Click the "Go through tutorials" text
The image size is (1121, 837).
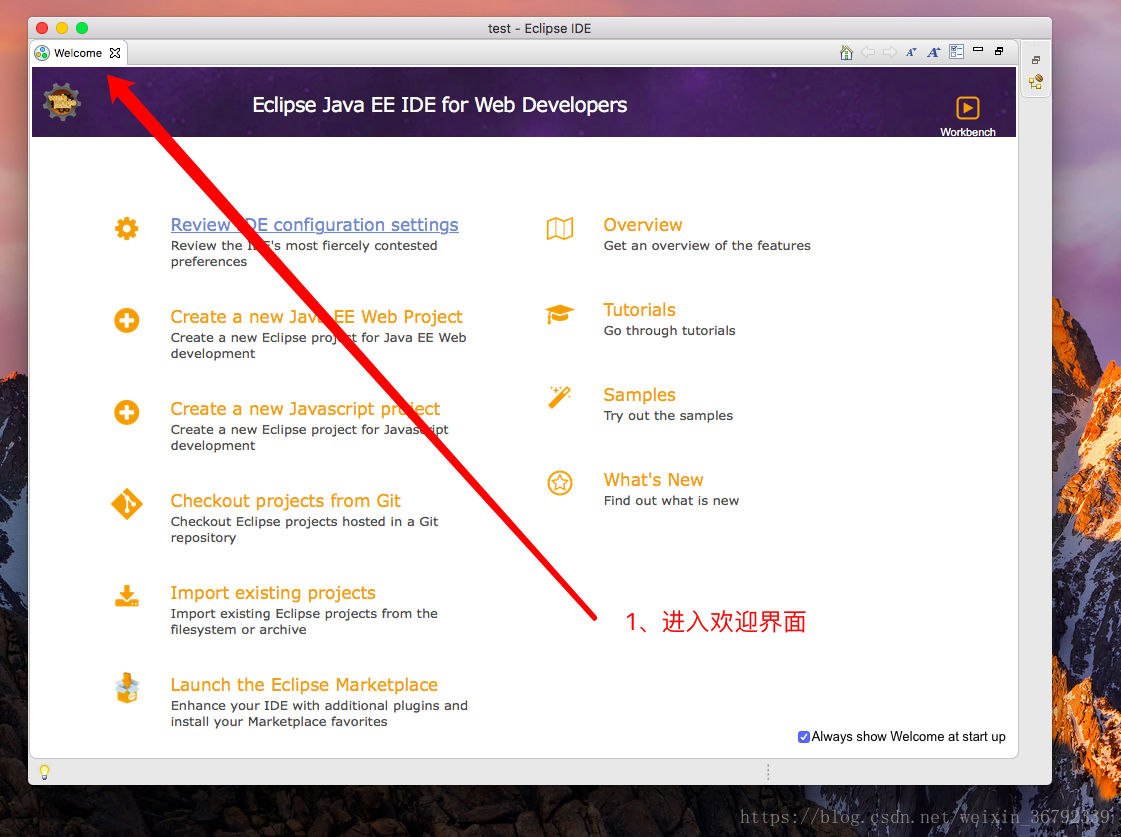click(669, 330)
